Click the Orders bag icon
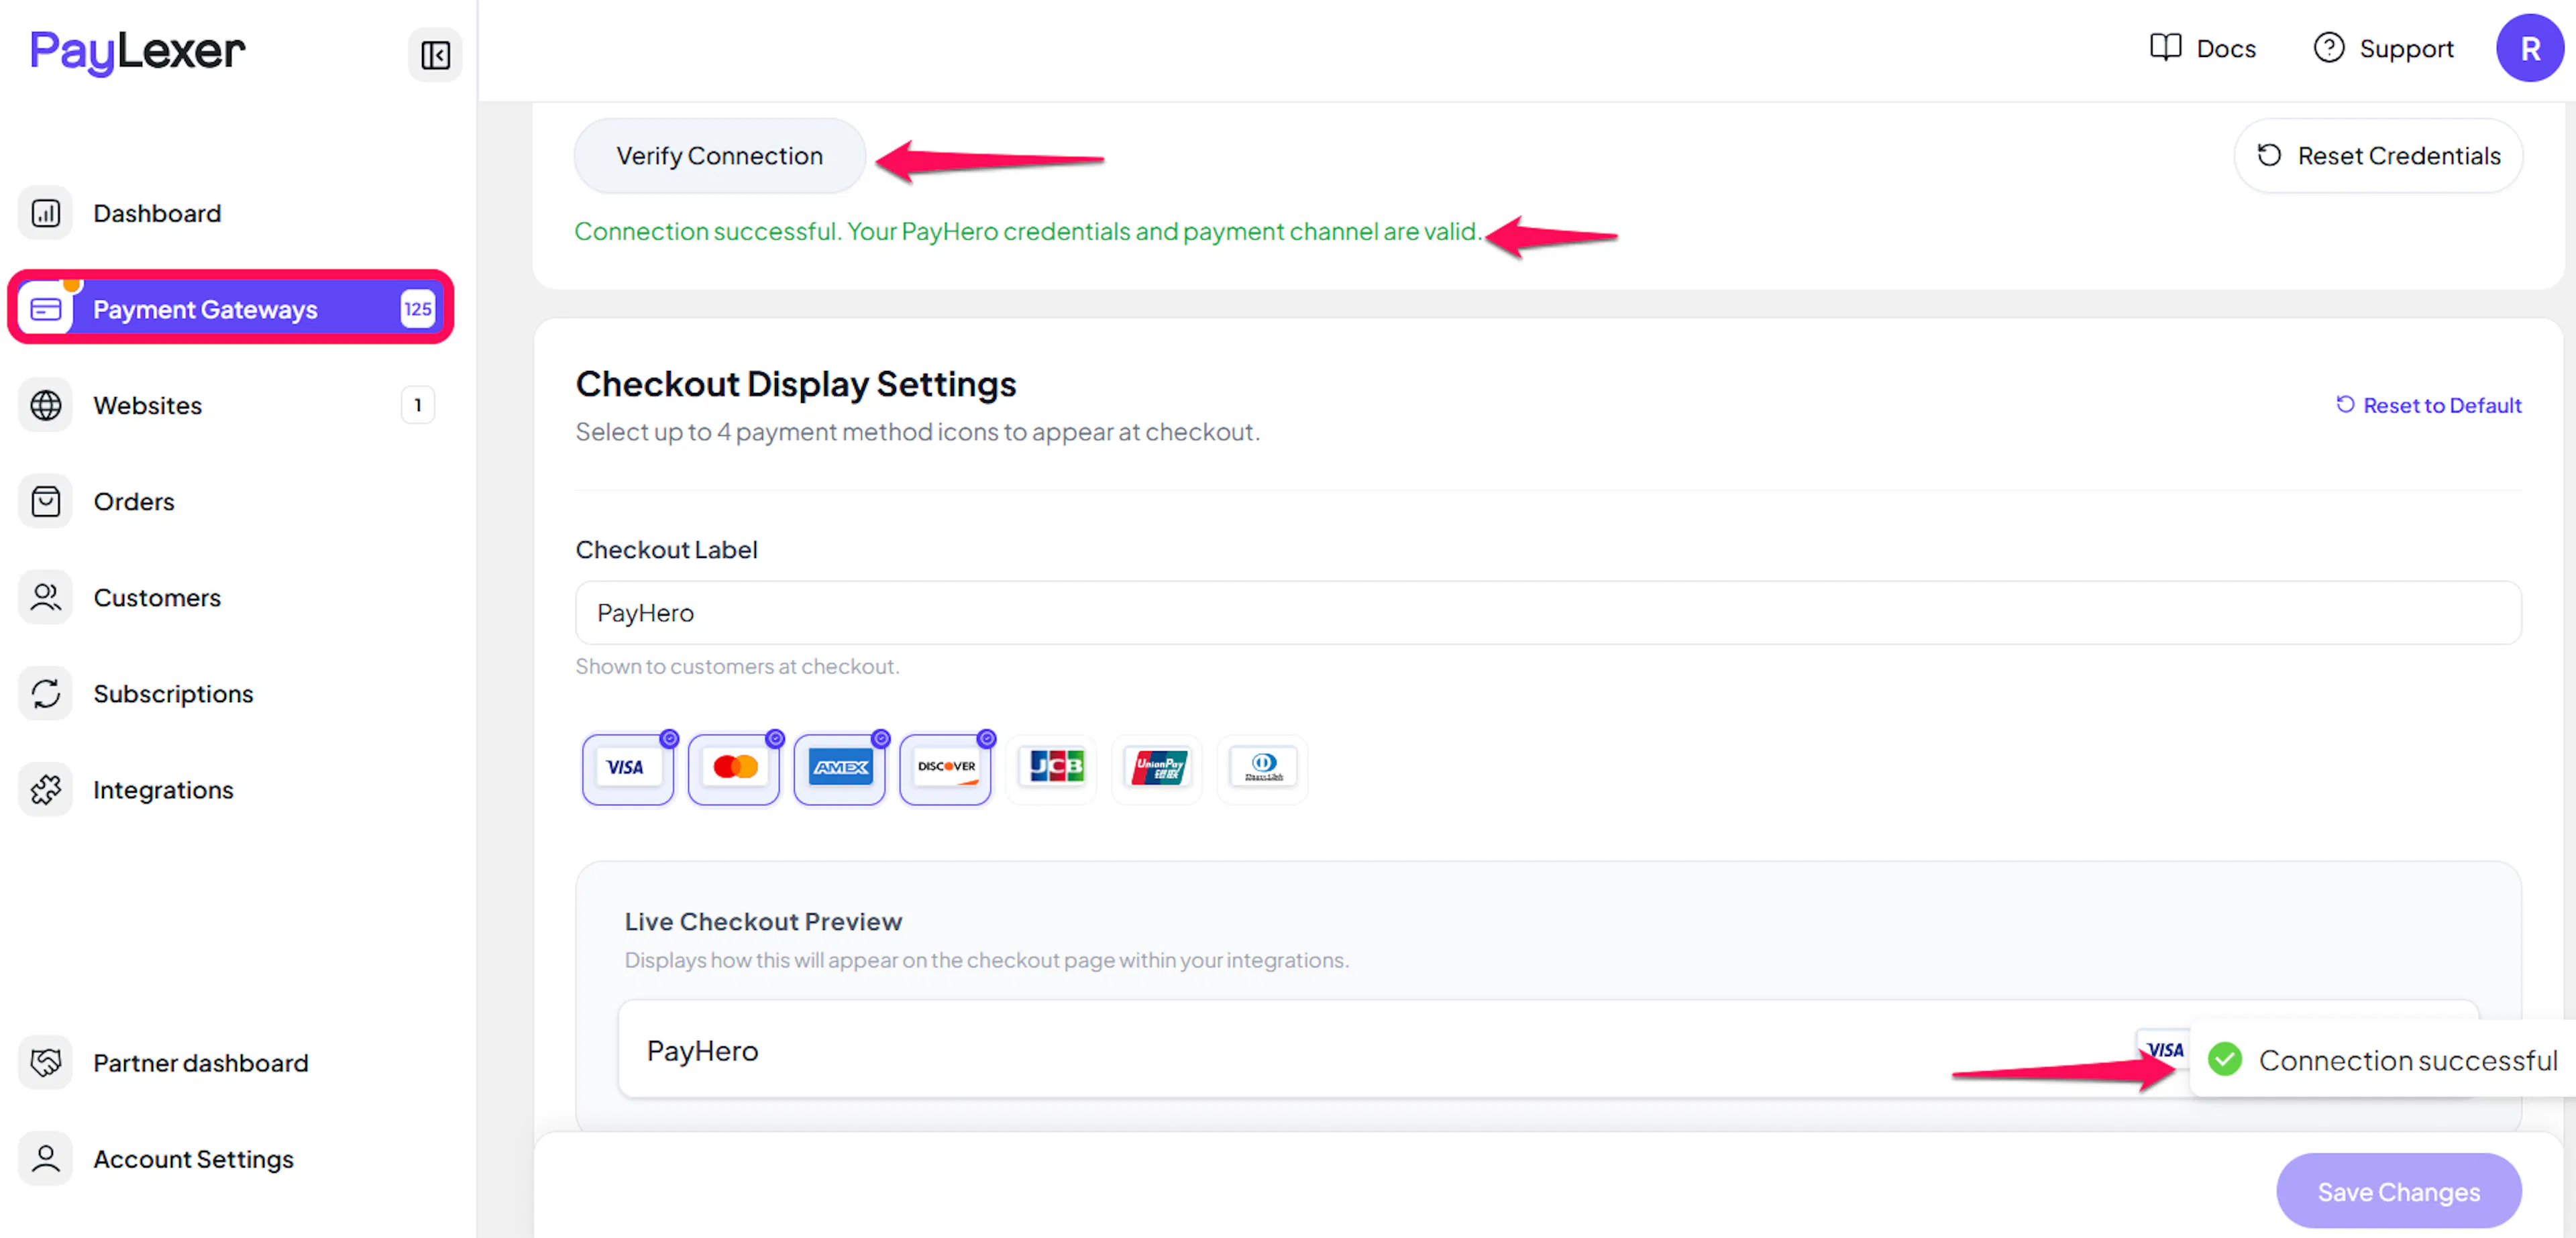 point(46,501)
